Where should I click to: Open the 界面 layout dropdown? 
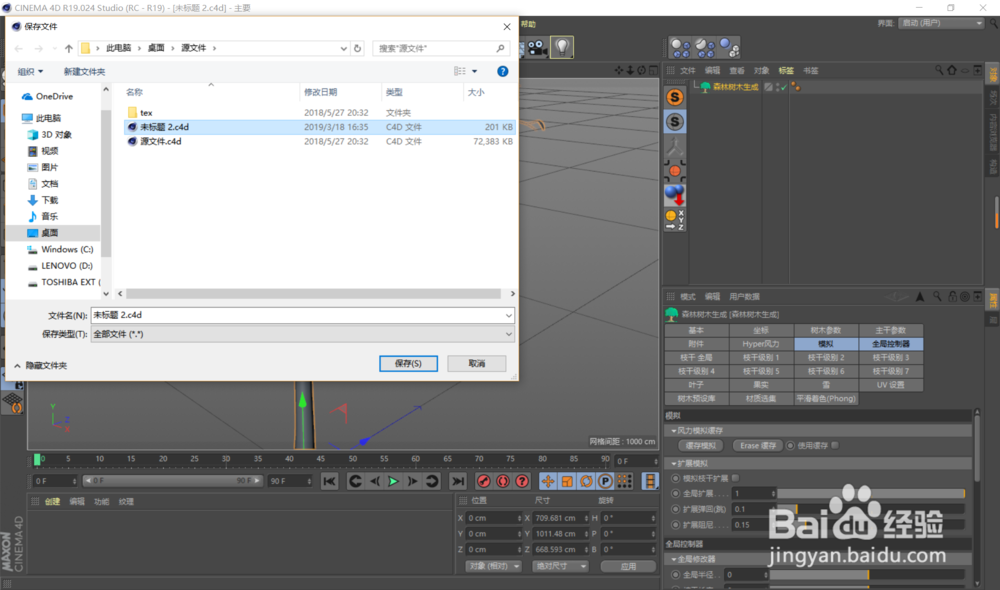click(x=941, y=23)
